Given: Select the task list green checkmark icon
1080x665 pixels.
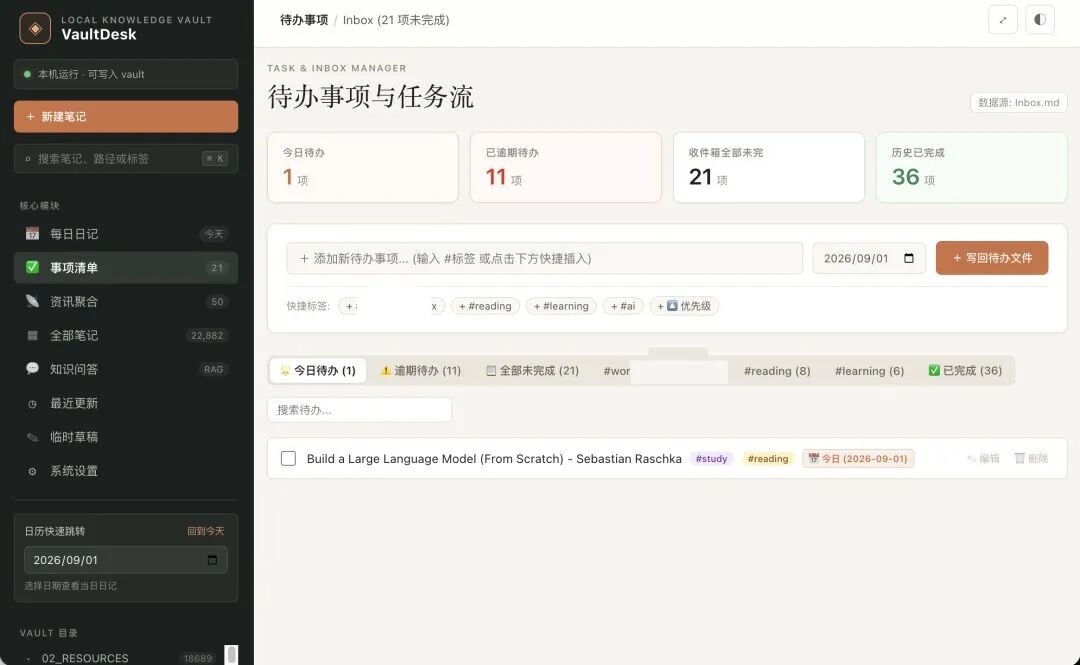Looking at the screenshot, I should pos(32,267).
